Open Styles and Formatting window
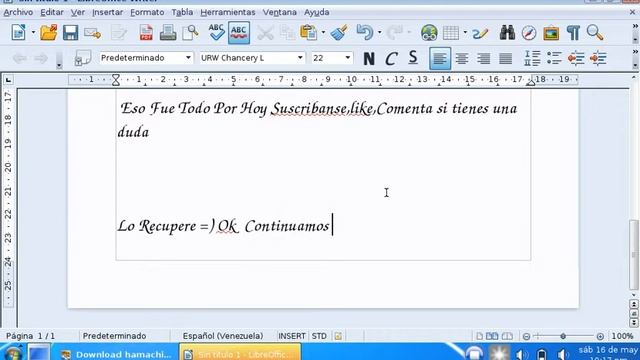This screenshot has height=360, width=640. coord(82,58)
